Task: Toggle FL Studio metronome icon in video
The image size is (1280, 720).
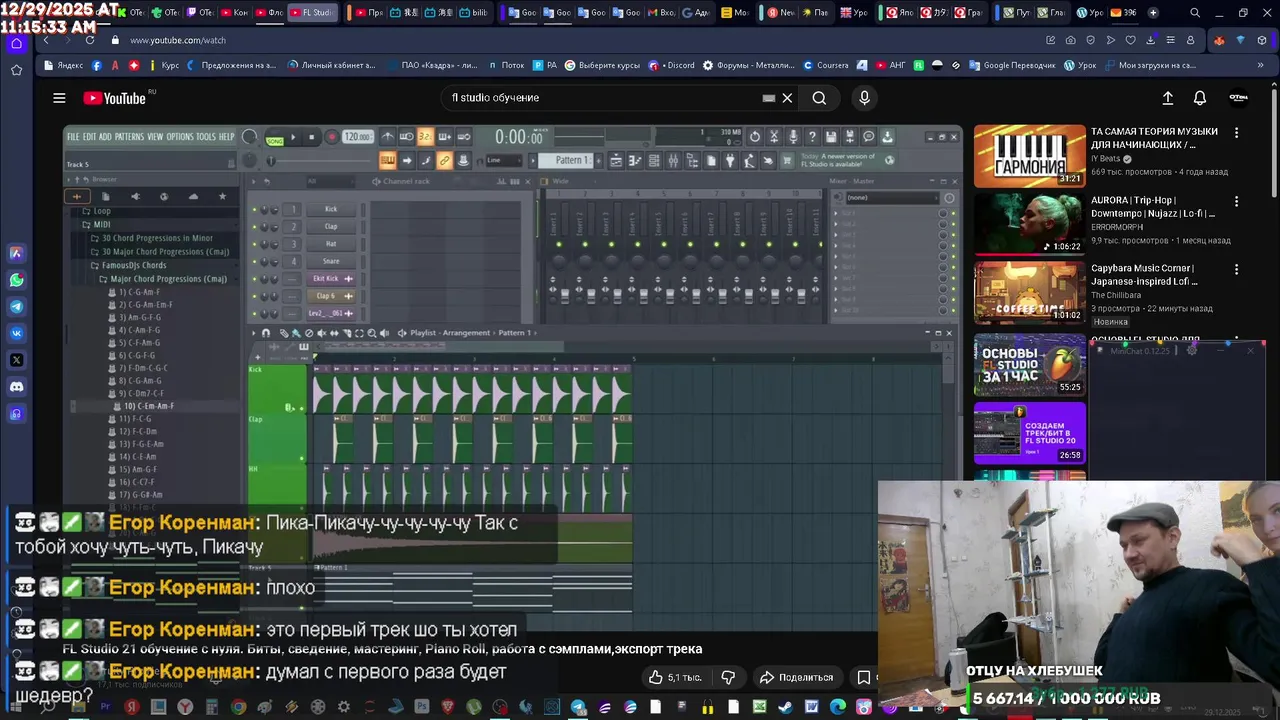Action: pyautogui.click(x=388, y=136)
